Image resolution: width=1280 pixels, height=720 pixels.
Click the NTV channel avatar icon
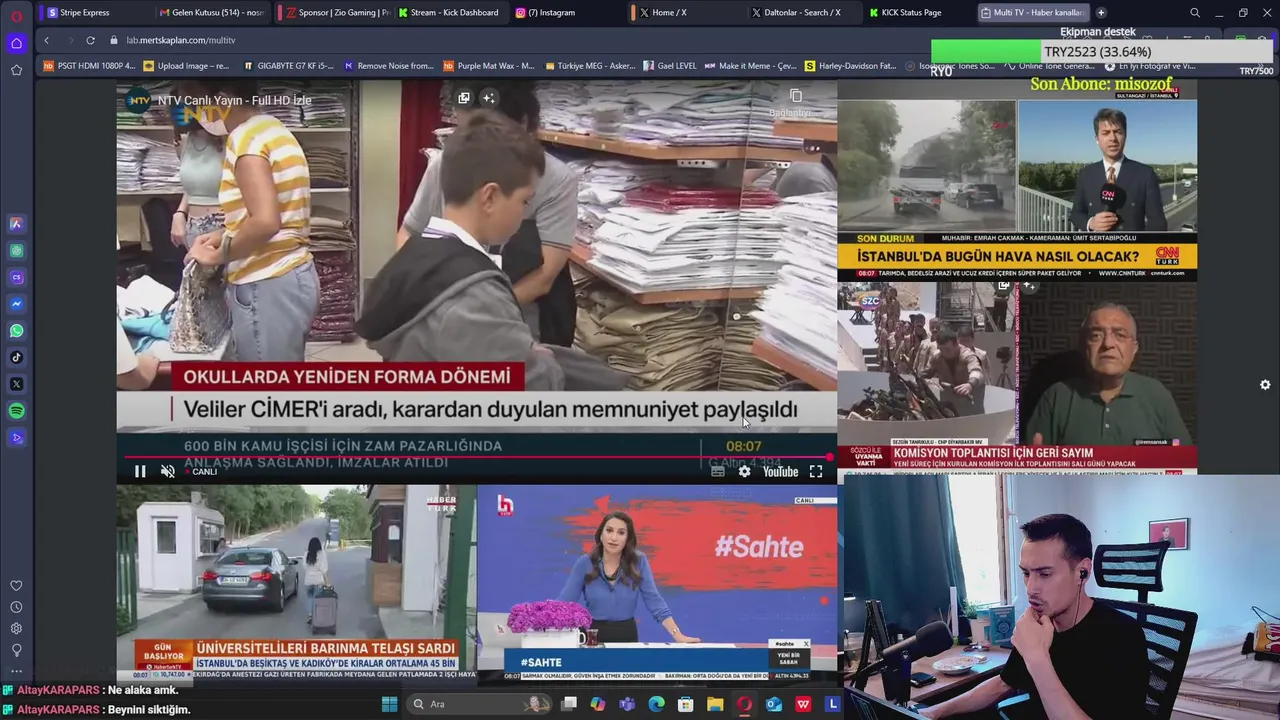pos(138,100)
